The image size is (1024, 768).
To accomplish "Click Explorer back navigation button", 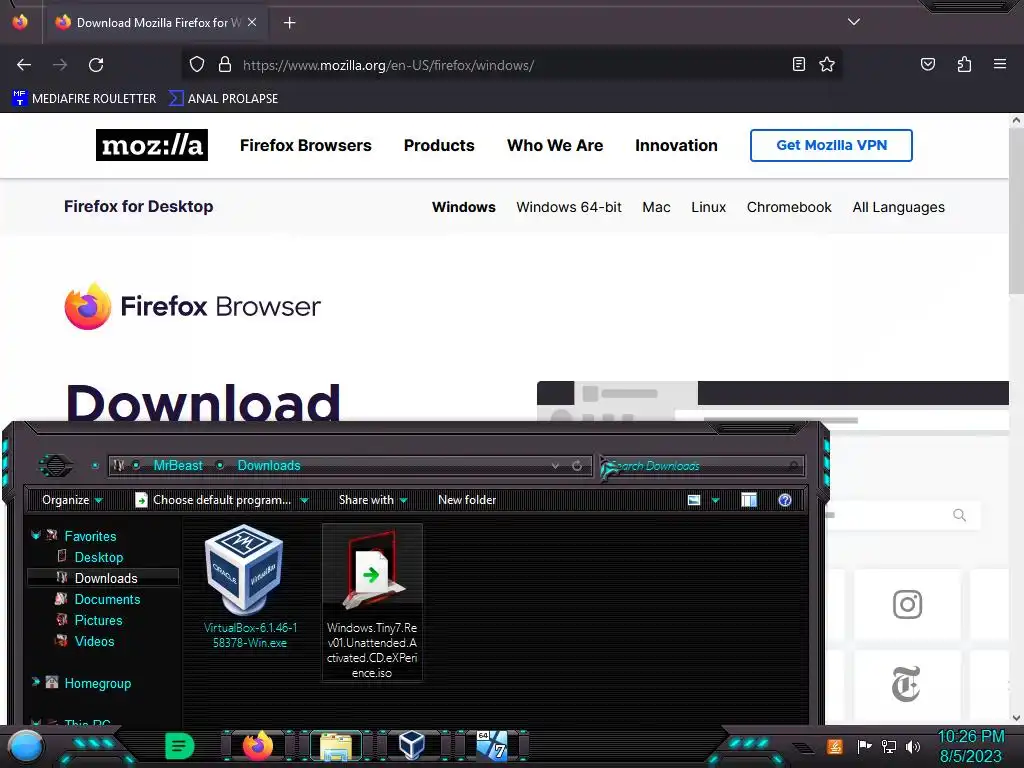I will pyautogui.click(x=56, y=466).
